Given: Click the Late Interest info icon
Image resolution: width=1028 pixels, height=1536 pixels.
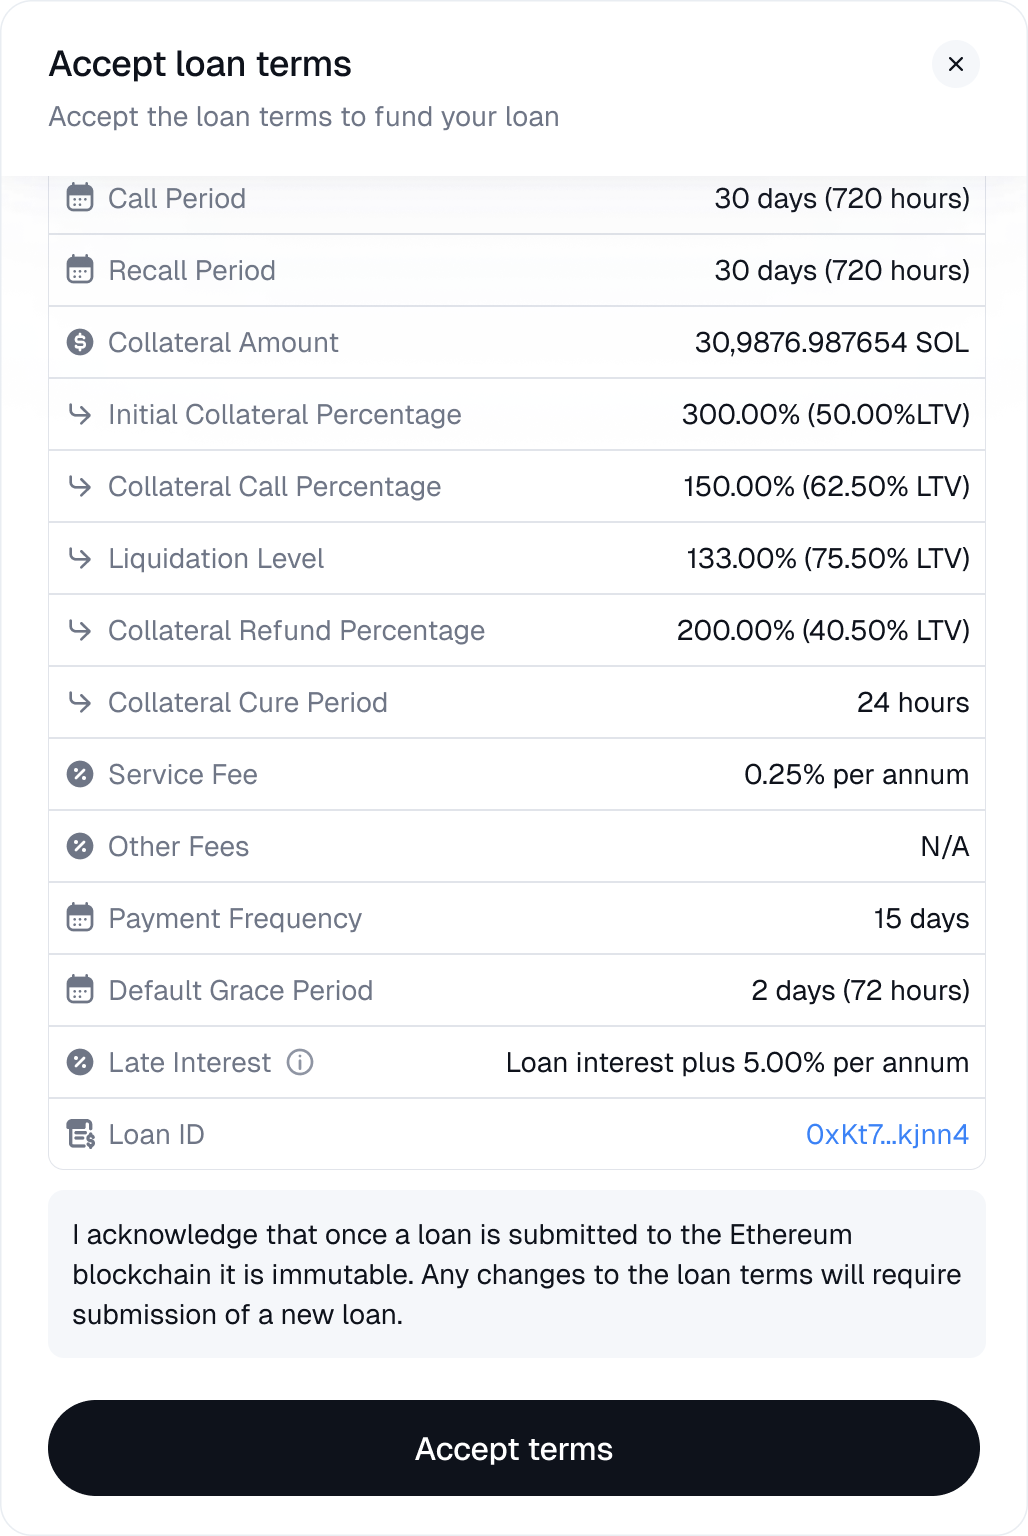Looking at the screenshot, I should [x=300, y=1062].
